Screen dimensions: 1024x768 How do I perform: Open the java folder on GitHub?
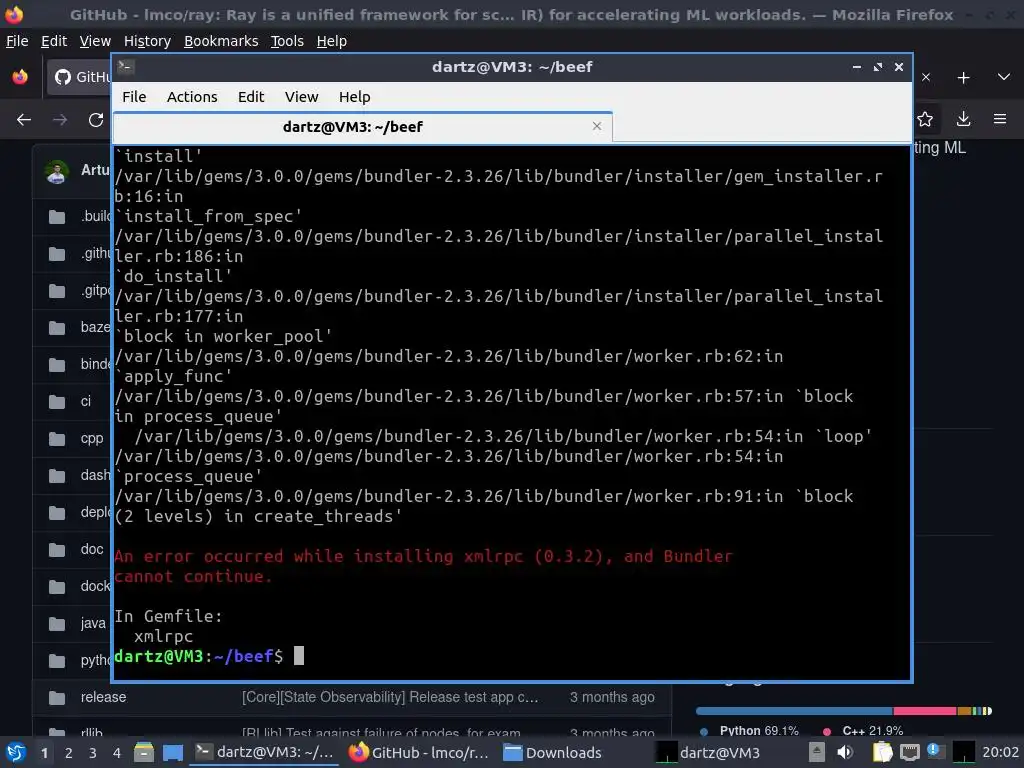click(93, 624)
